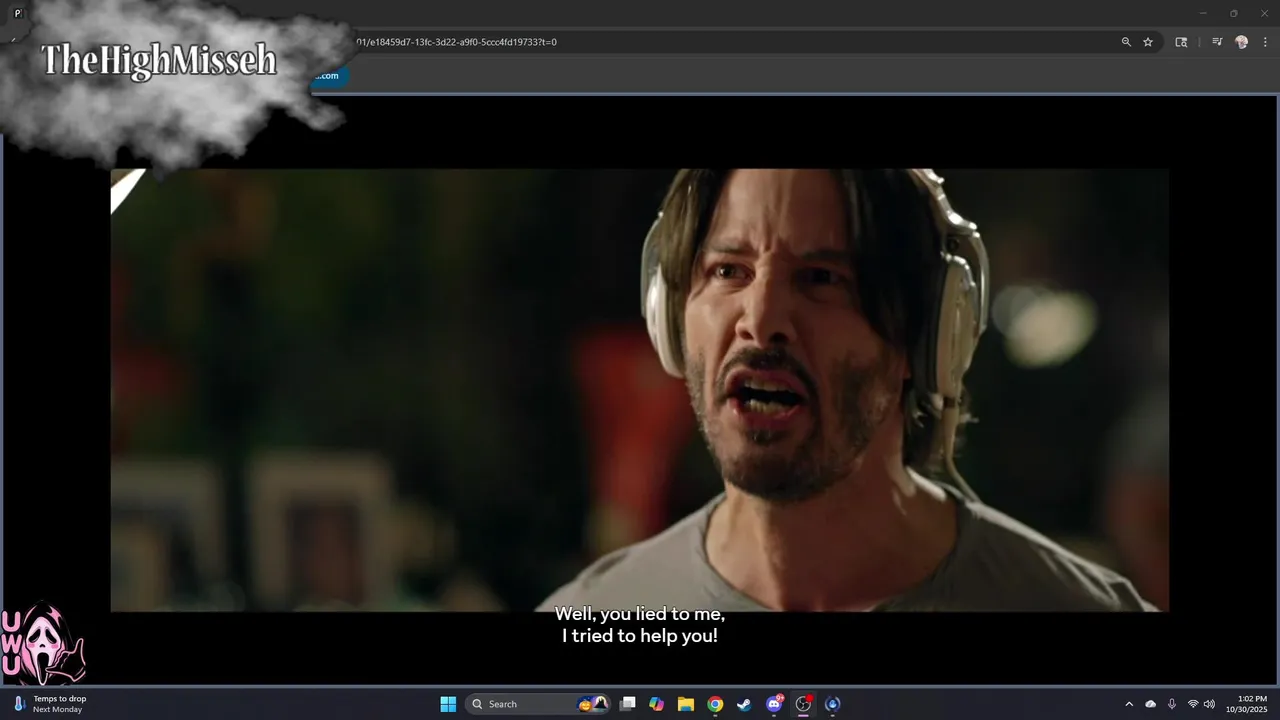Open the volume speaker tray icon
Screen dimensions: 1280x720
[1209, 704]
